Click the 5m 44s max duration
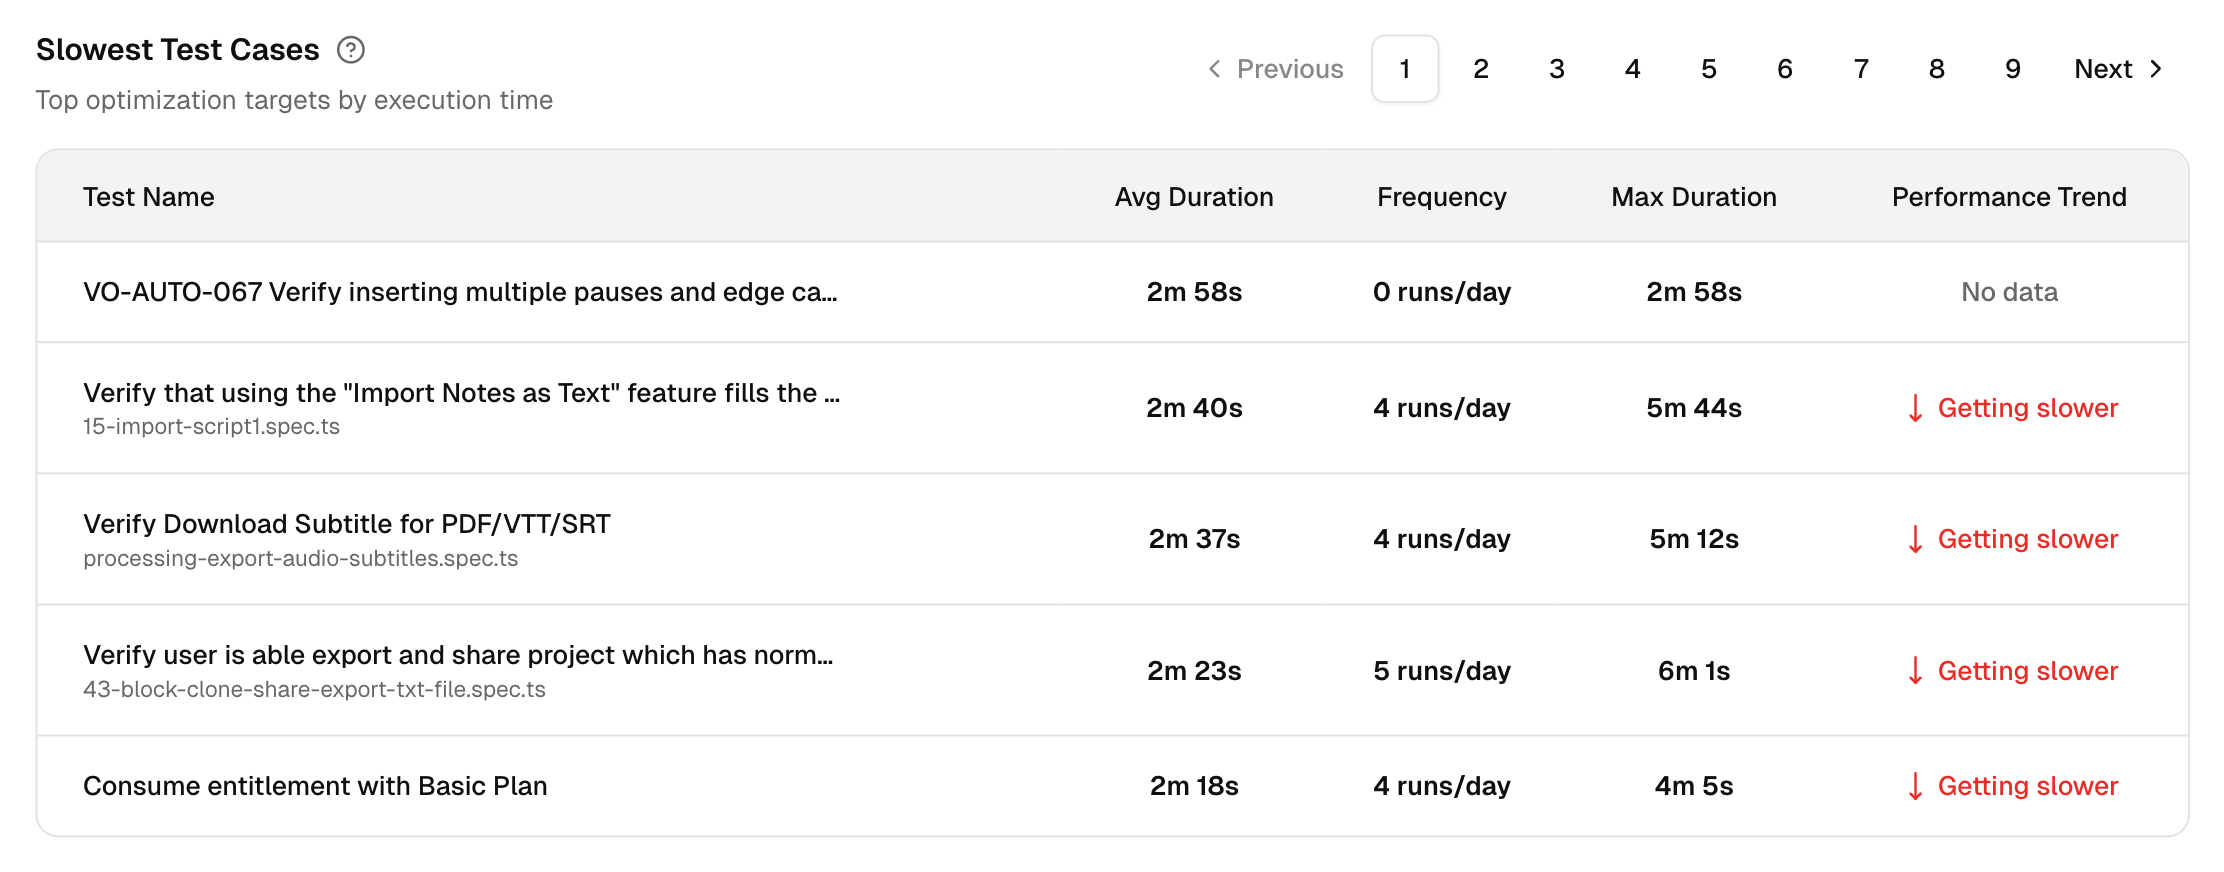This screenshot has height=872, width=2224. (1694, 408)
